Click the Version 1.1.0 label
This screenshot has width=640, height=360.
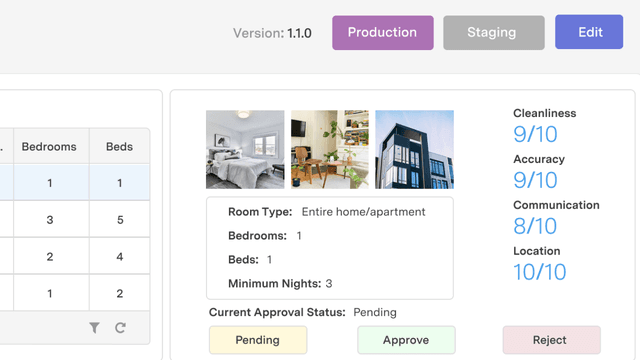point(272,33)
